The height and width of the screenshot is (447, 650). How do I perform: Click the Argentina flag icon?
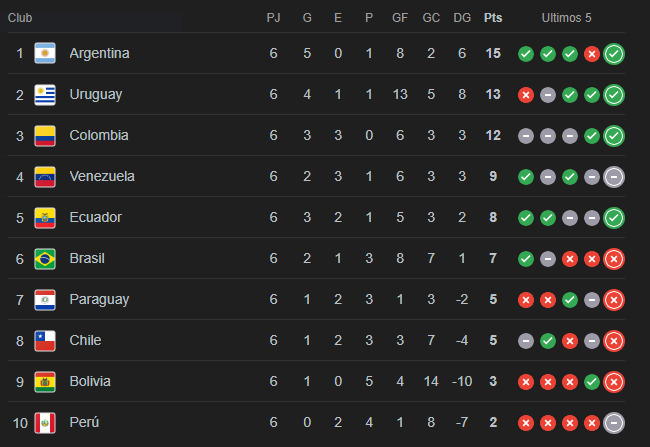(45, 53)
